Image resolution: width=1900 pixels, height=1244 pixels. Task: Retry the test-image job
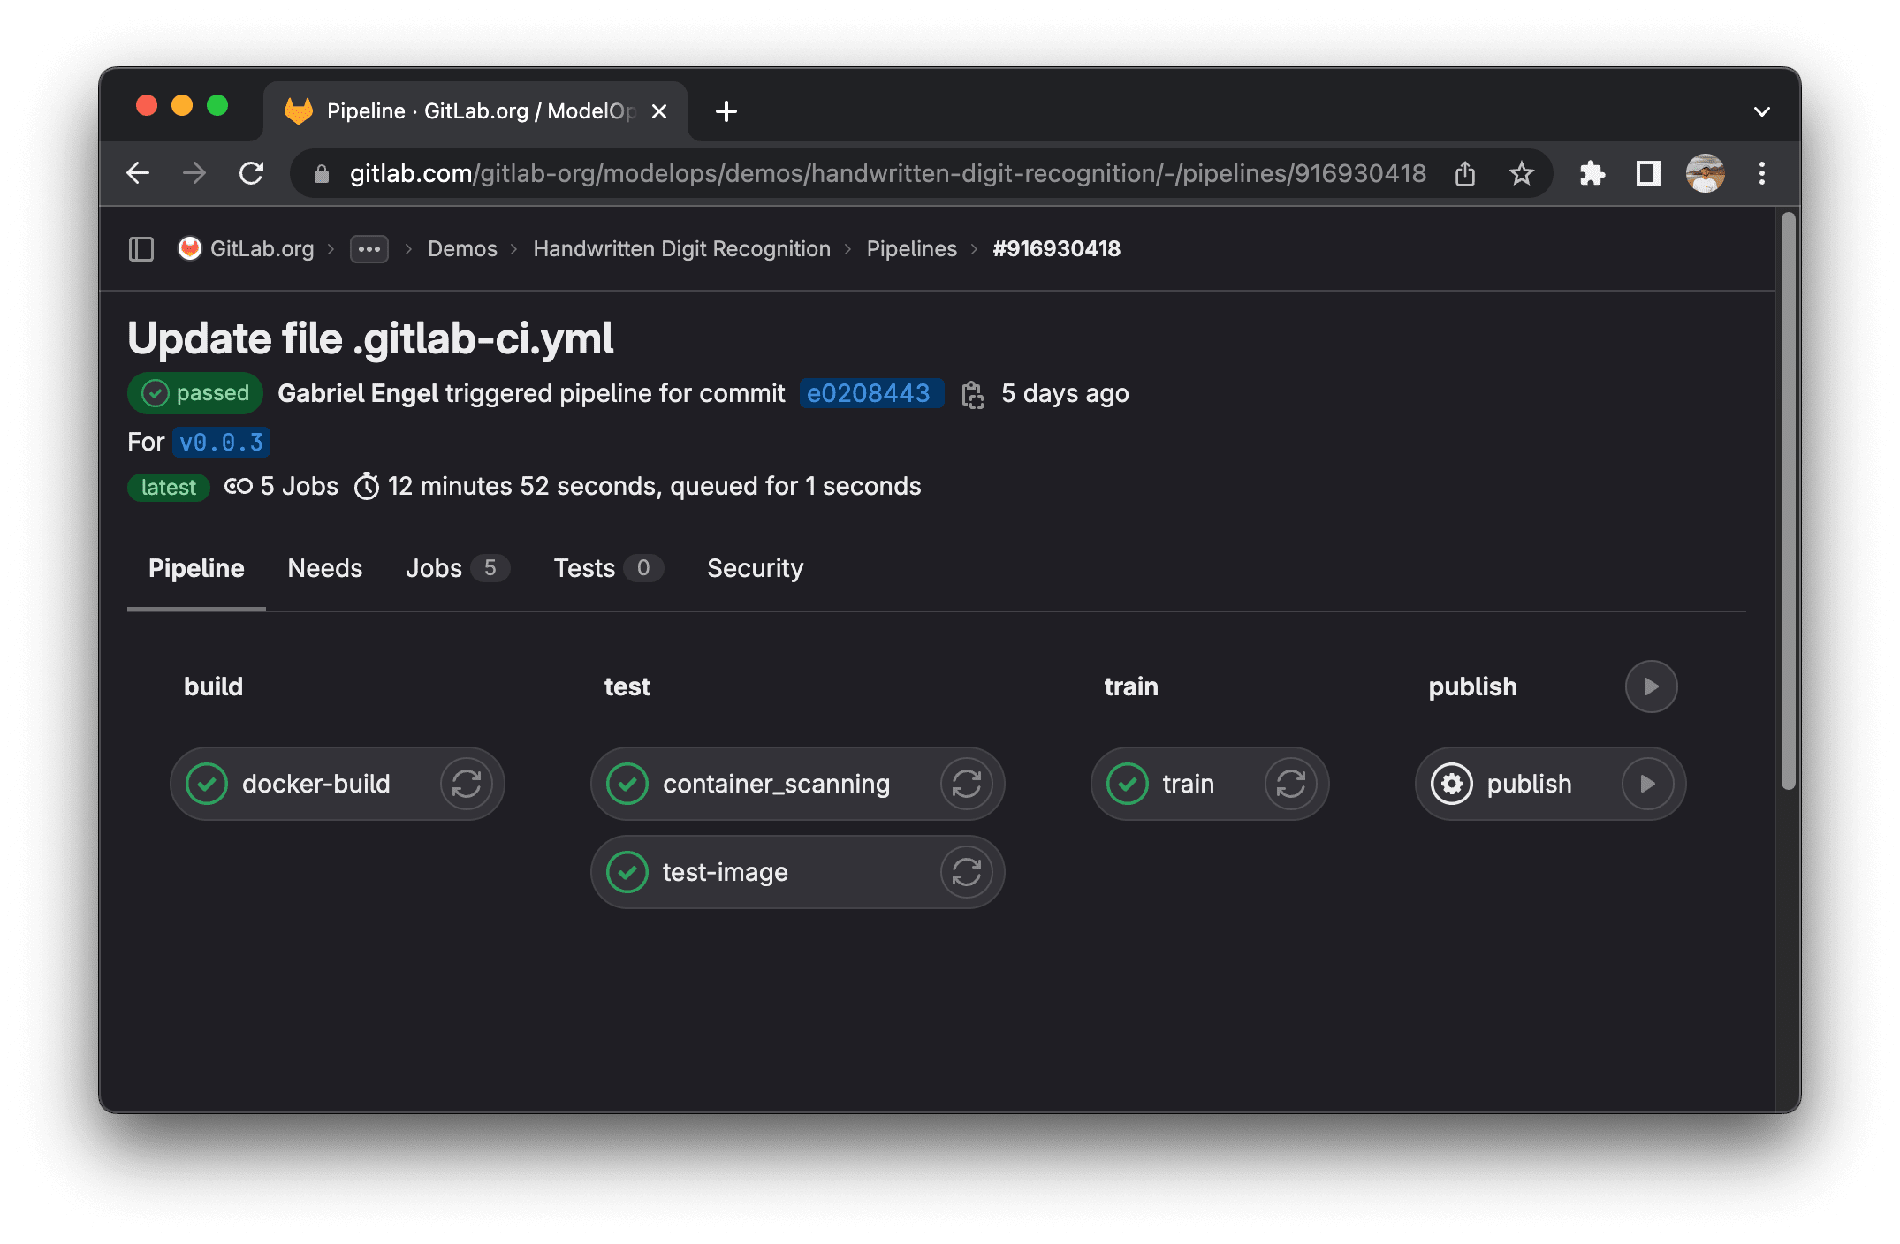pyautogui.click(x=966, y=872)
